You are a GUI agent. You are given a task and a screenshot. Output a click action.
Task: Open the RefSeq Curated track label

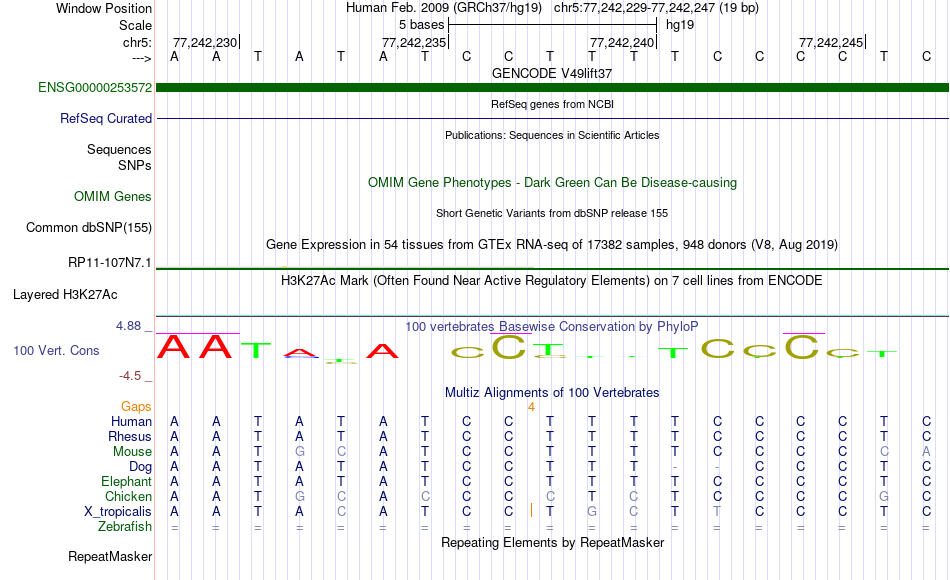[105, 118]
